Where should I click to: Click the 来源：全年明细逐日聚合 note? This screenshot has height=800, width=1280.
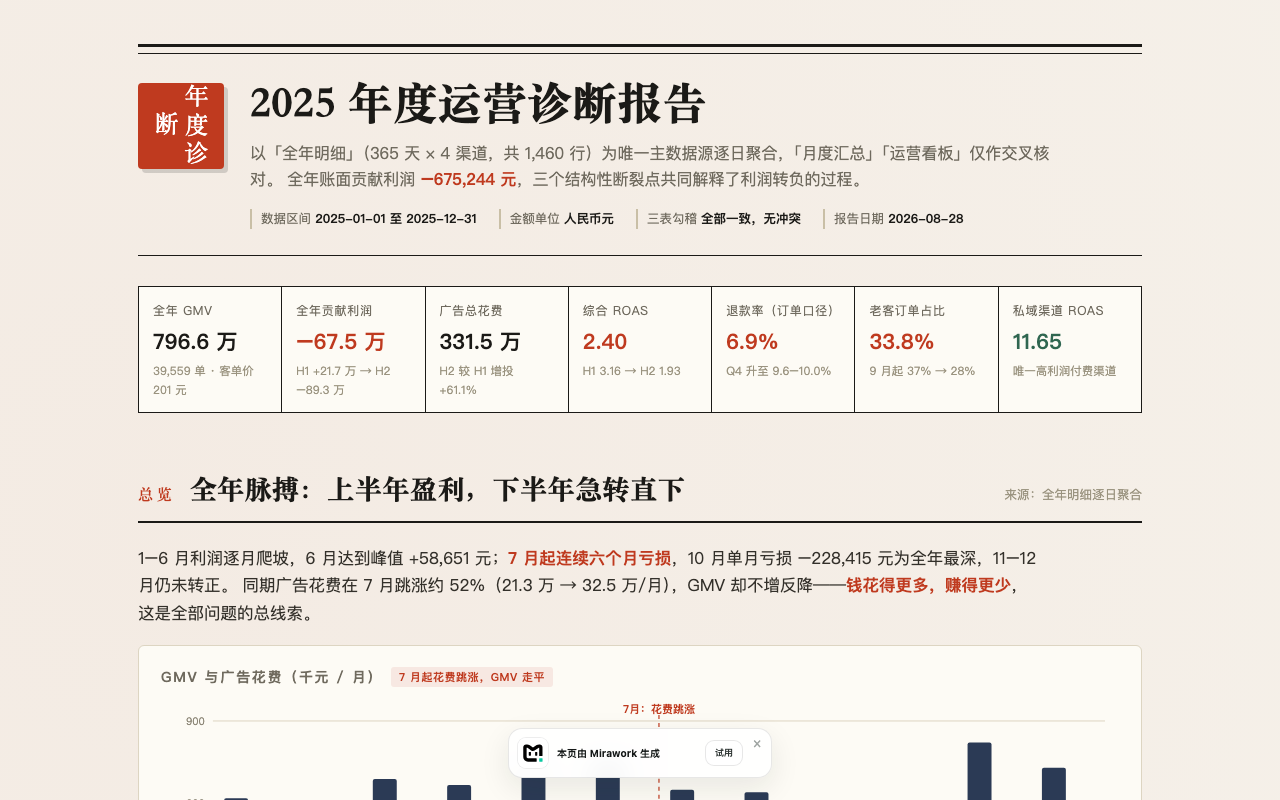[1073, 494]
